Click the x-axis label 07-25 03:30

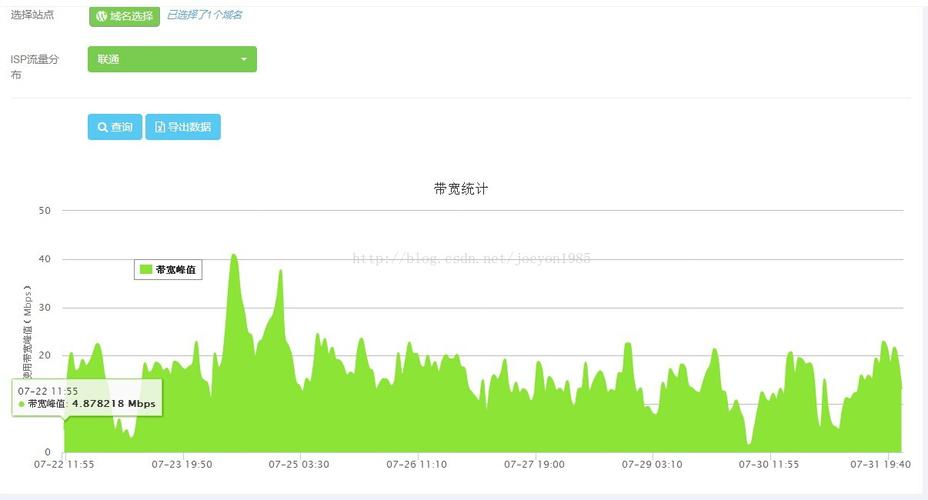click(299, 464)
